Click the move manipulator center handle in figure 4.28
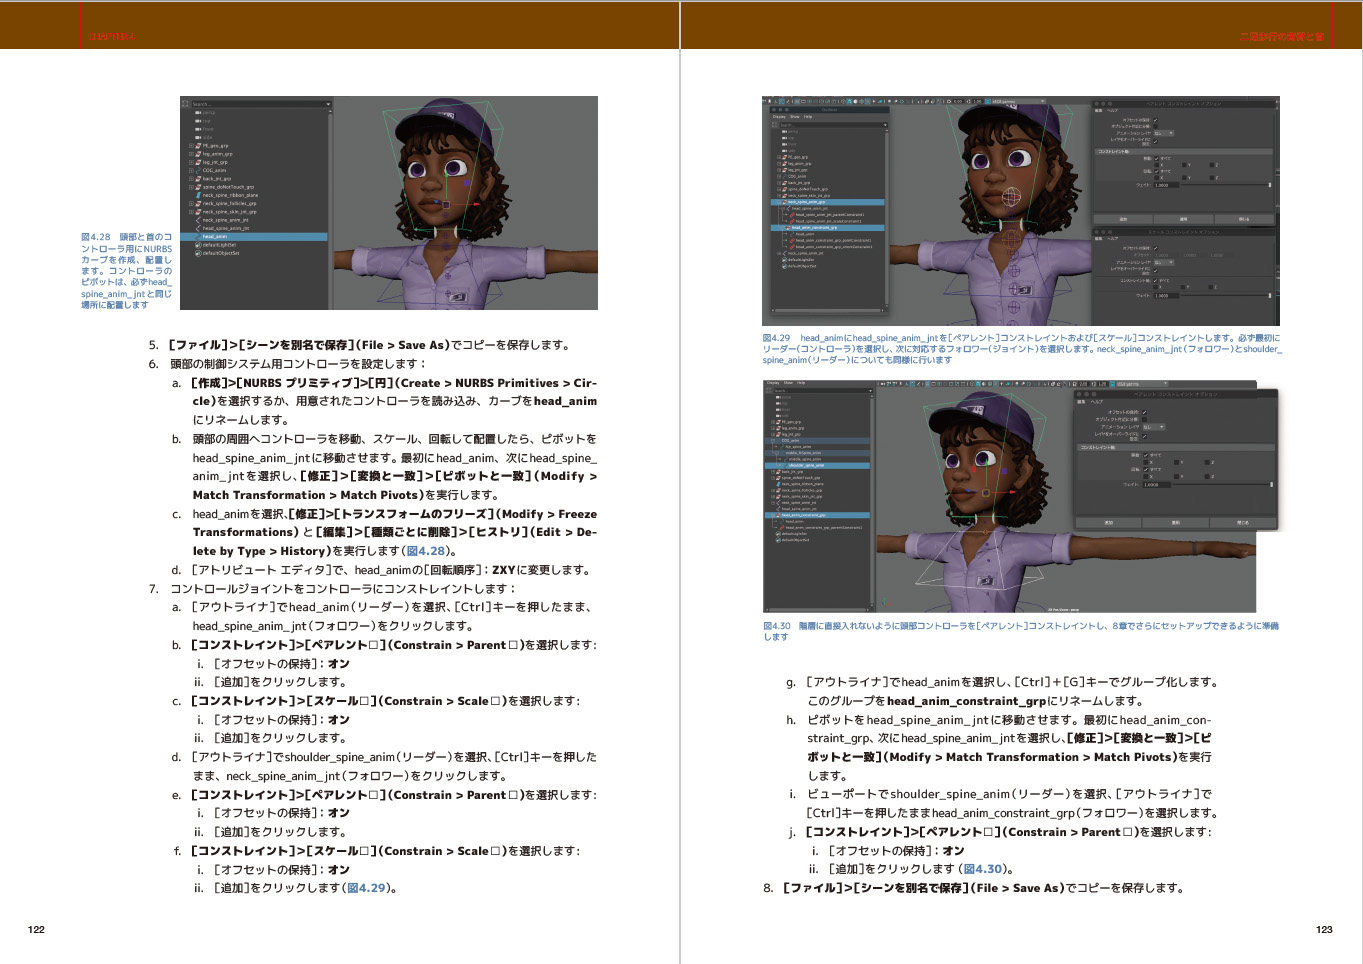This screenshot has width=1363, height=964. pyautogui.click(x=446, y=205)
